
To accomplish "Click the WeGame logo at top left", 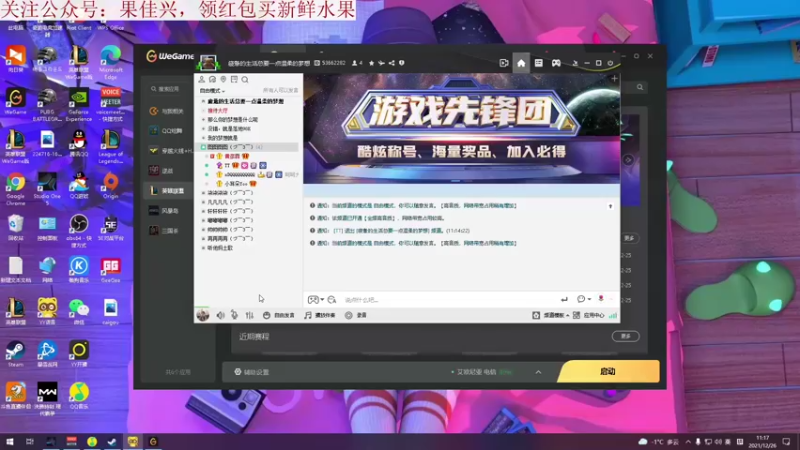I will [170, 56].
